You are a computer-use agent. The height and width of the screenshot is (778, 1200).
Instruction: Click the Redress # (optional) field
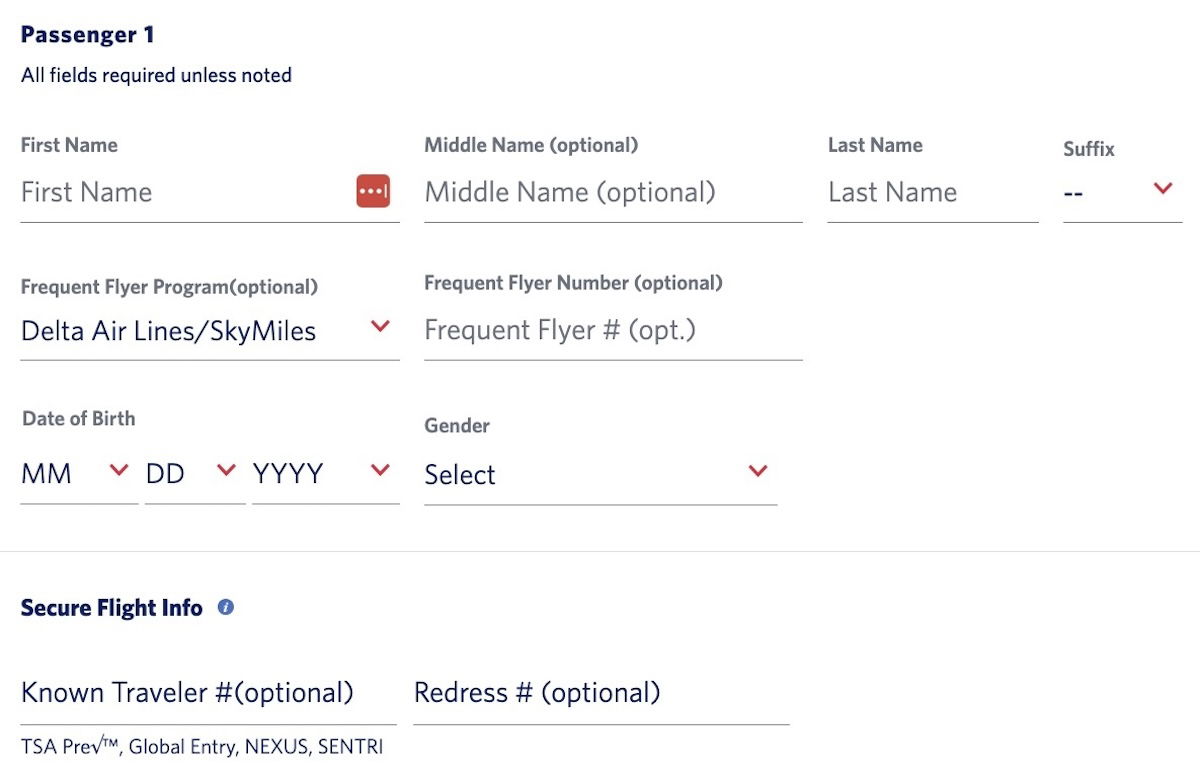coord(600,693)
